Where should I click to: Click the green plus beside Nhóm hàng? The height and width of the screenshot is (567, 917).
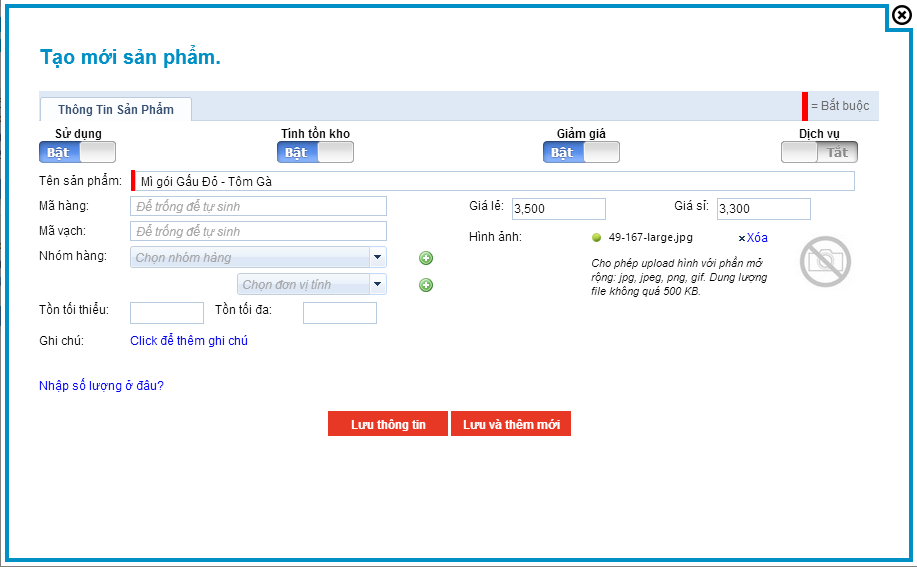pyautogui.click(x=426, y=258)
